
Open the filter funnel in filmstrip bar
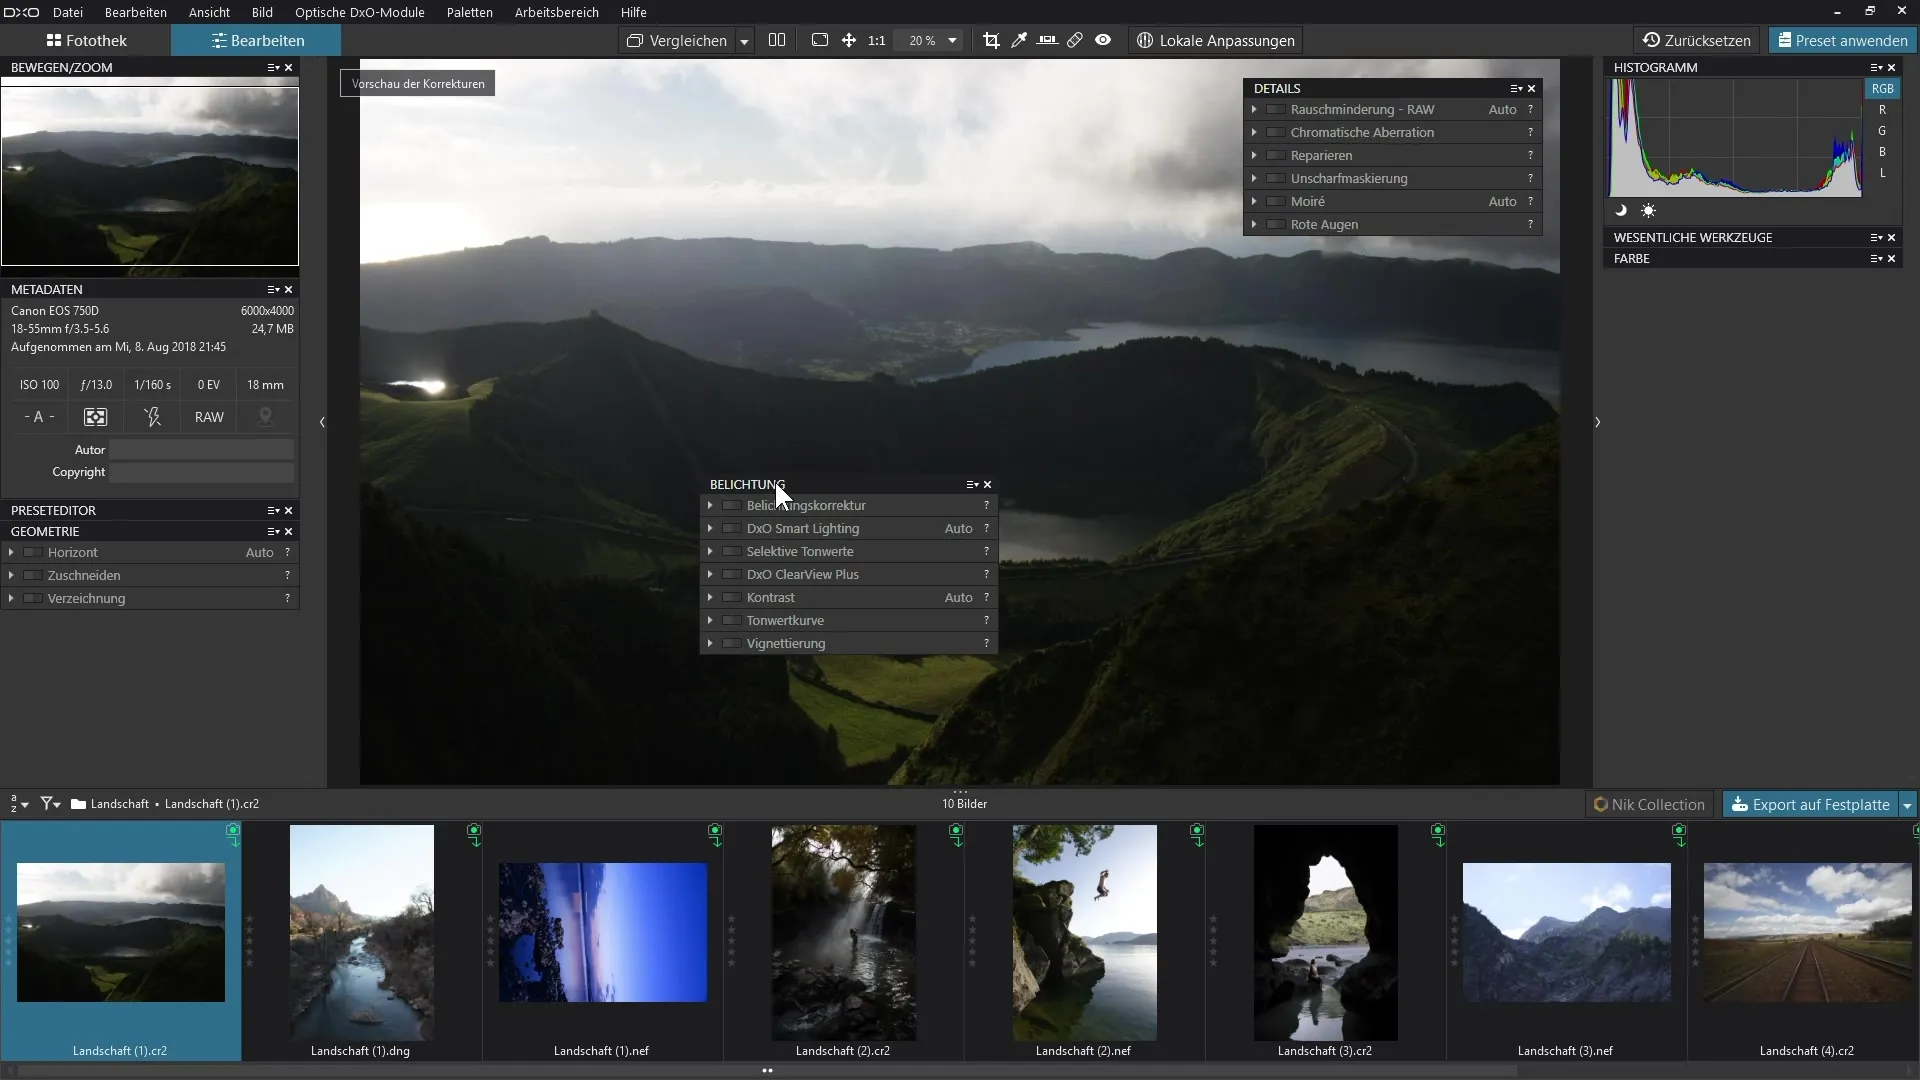50,804
